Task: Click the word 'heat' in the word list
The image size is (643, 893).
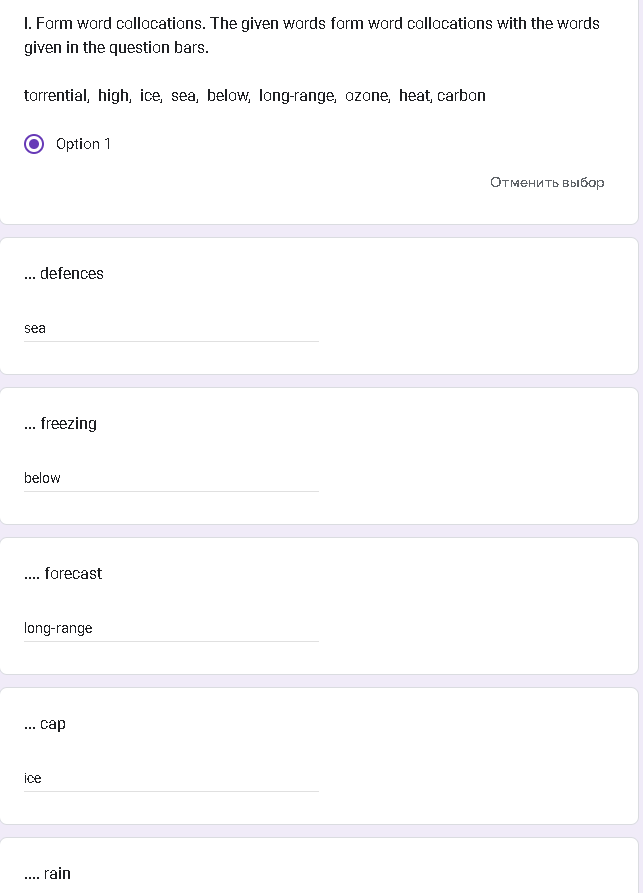Action: pyautogui.click(x=414, y=96)
